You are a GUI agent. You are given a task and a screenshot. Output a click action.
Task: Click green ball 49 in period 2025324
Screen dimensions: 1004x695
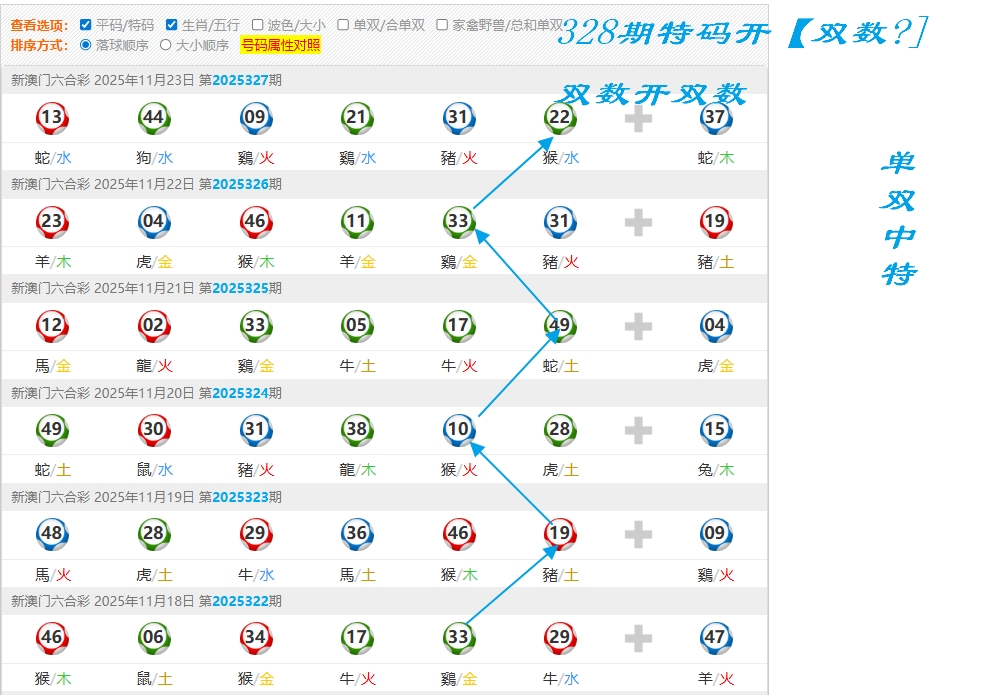(x=51, y=430)
